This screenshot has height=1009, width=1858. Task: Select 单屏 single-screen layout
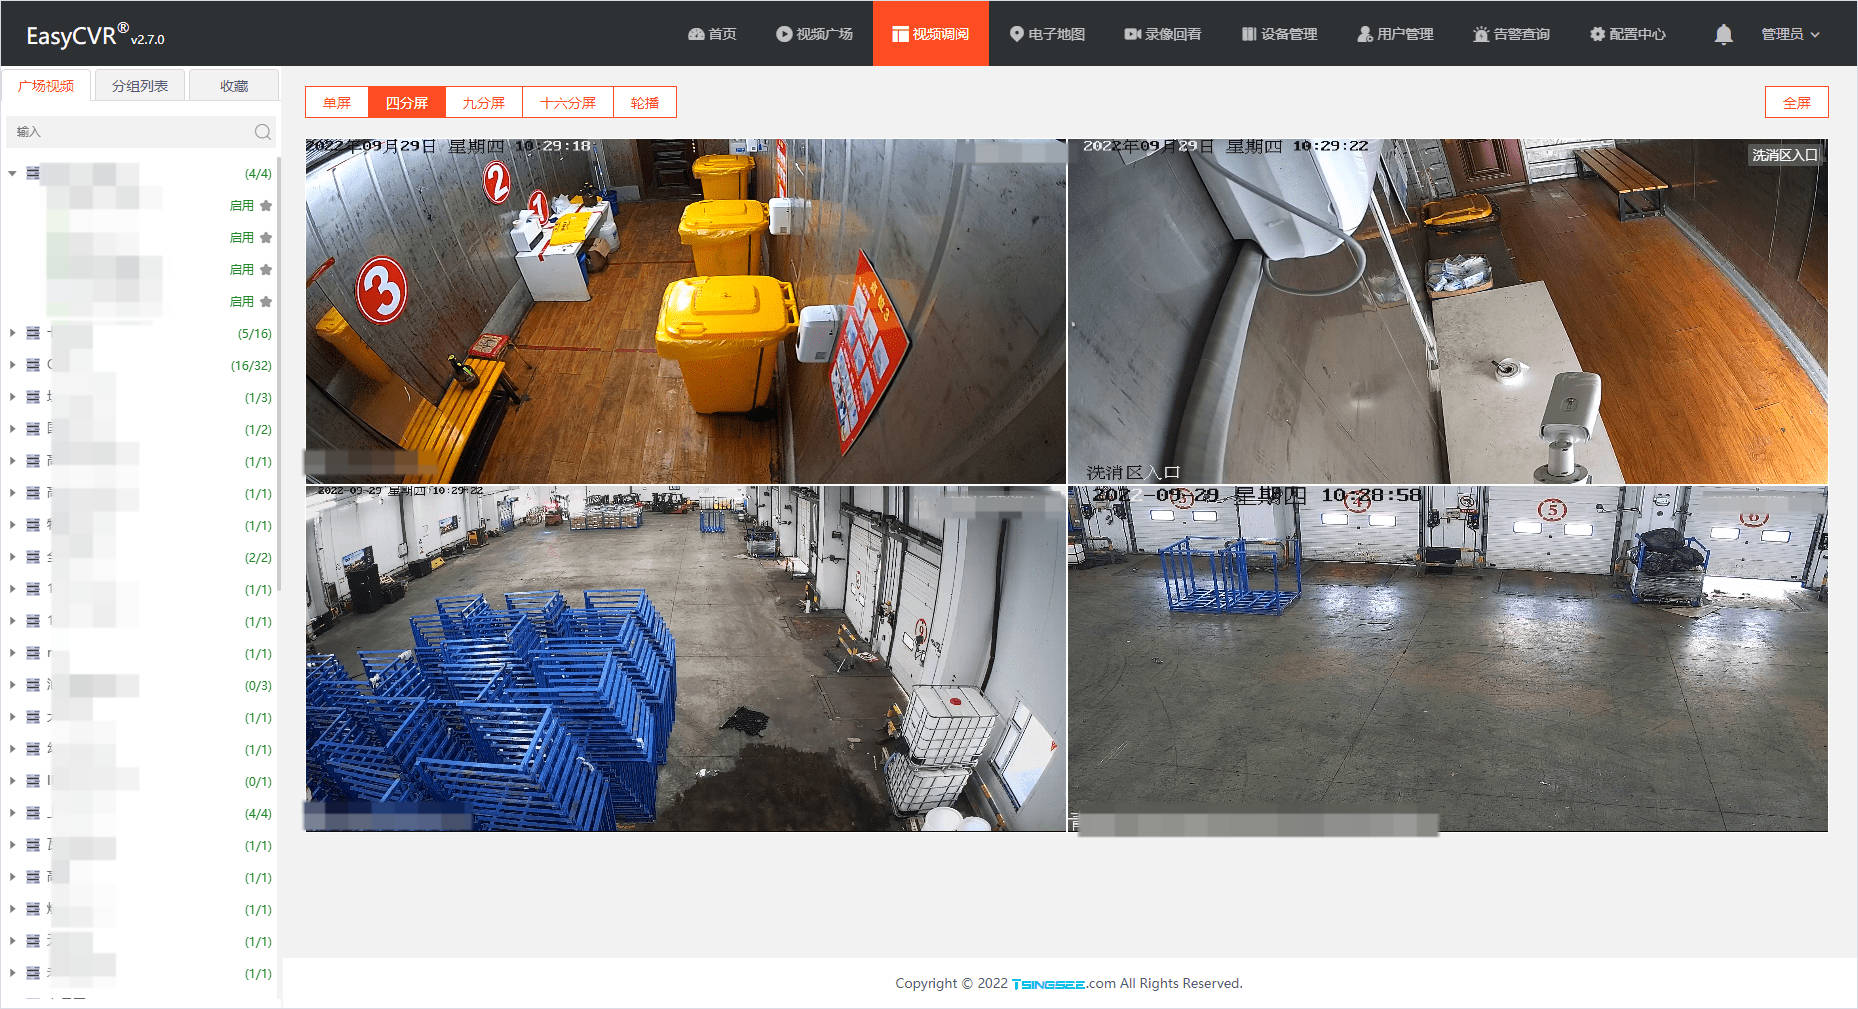click(337, 102)
